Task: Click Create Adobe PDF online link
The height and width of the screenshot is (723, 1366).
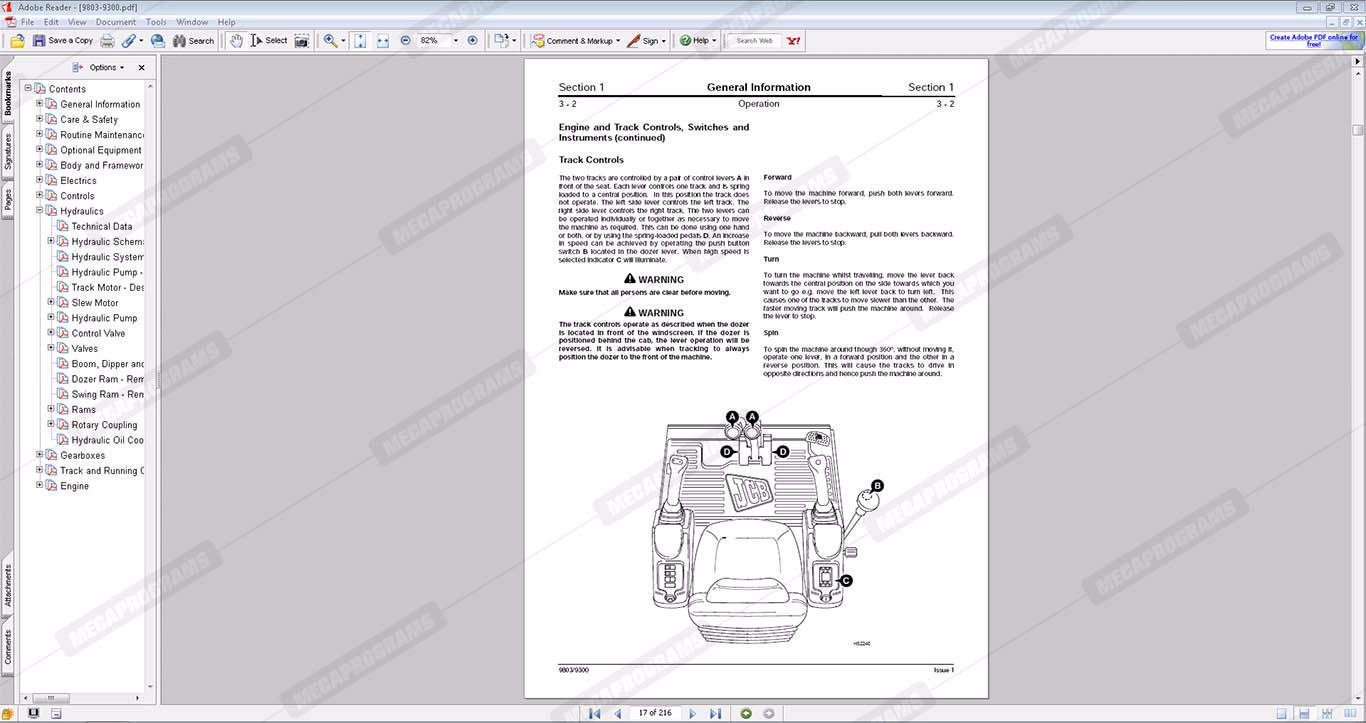Action: pyautogui.click(x=1314, y=41)
